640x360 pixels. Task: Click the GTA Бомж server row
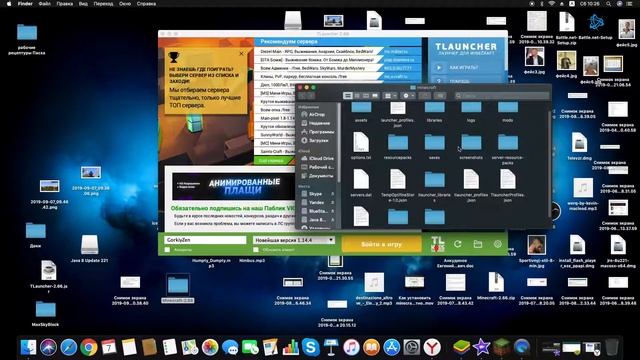338,60
